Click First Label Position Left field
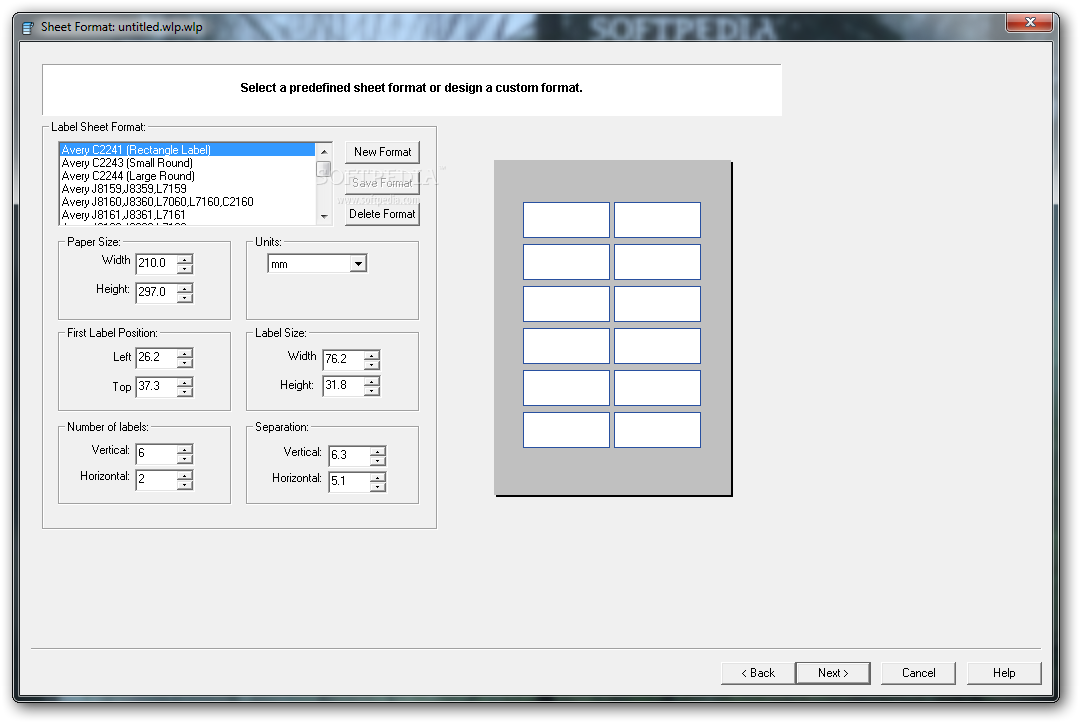Viewport: 1080px width, 723px height. click(x=156, y=357)
